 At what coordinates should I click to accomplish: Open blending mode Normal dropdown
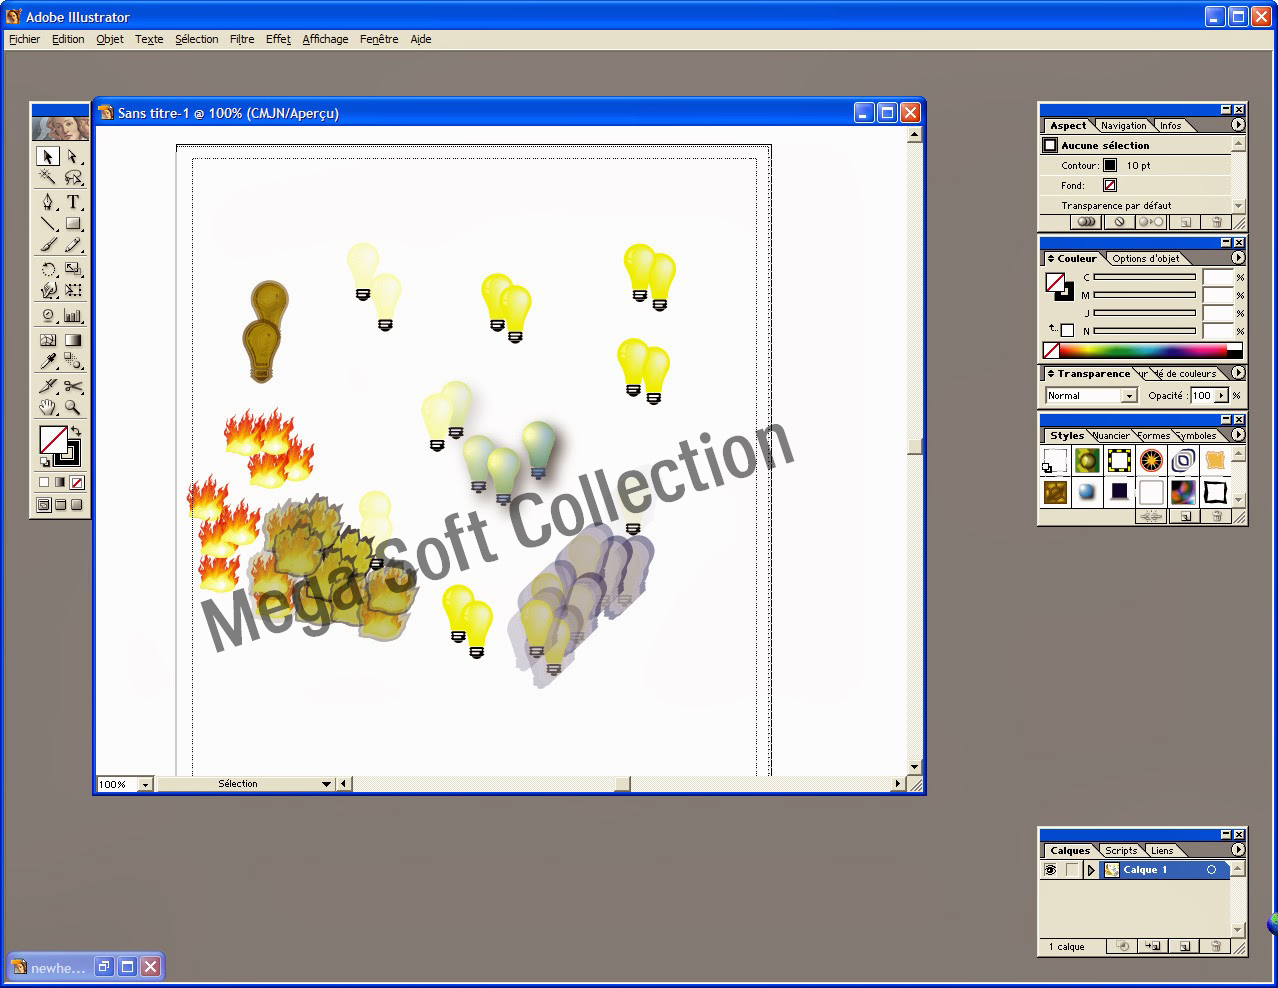pos(1129,396)
